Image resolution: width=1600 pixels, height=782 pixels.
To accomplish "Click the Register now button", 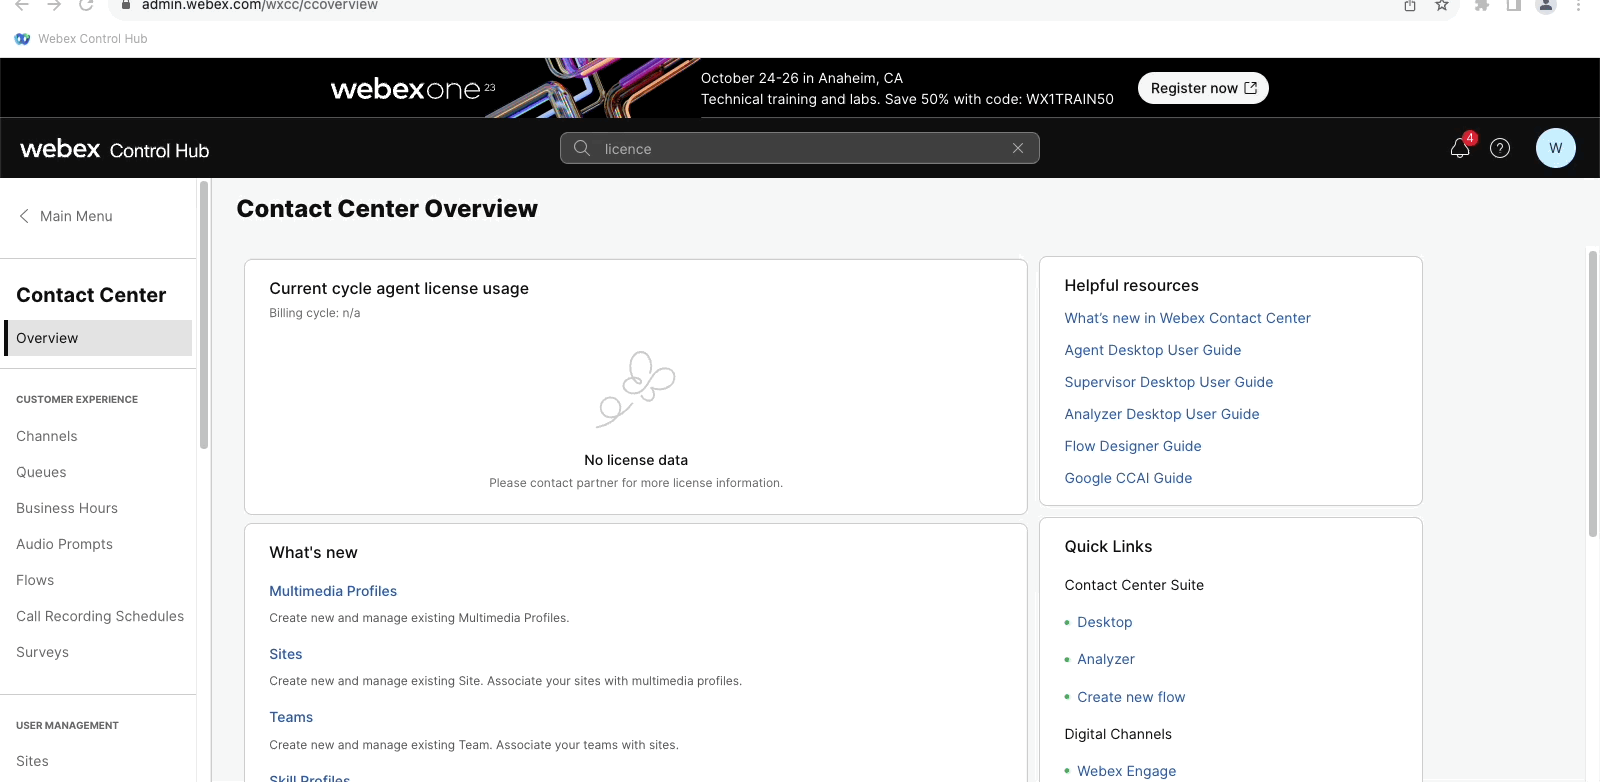I will click(x=1203, y=88).
